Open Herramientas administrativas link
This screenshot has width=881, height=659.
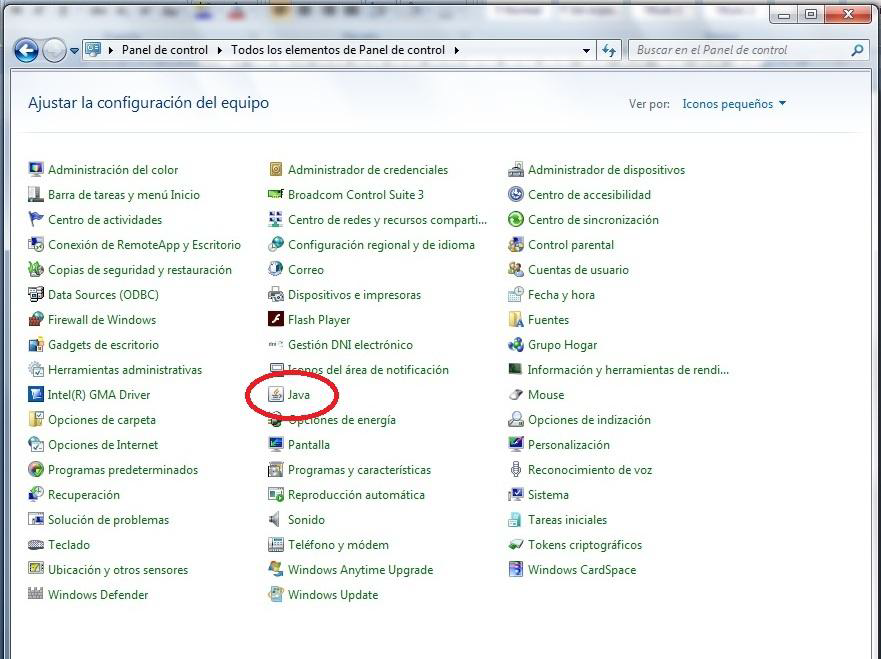point(125,370)
